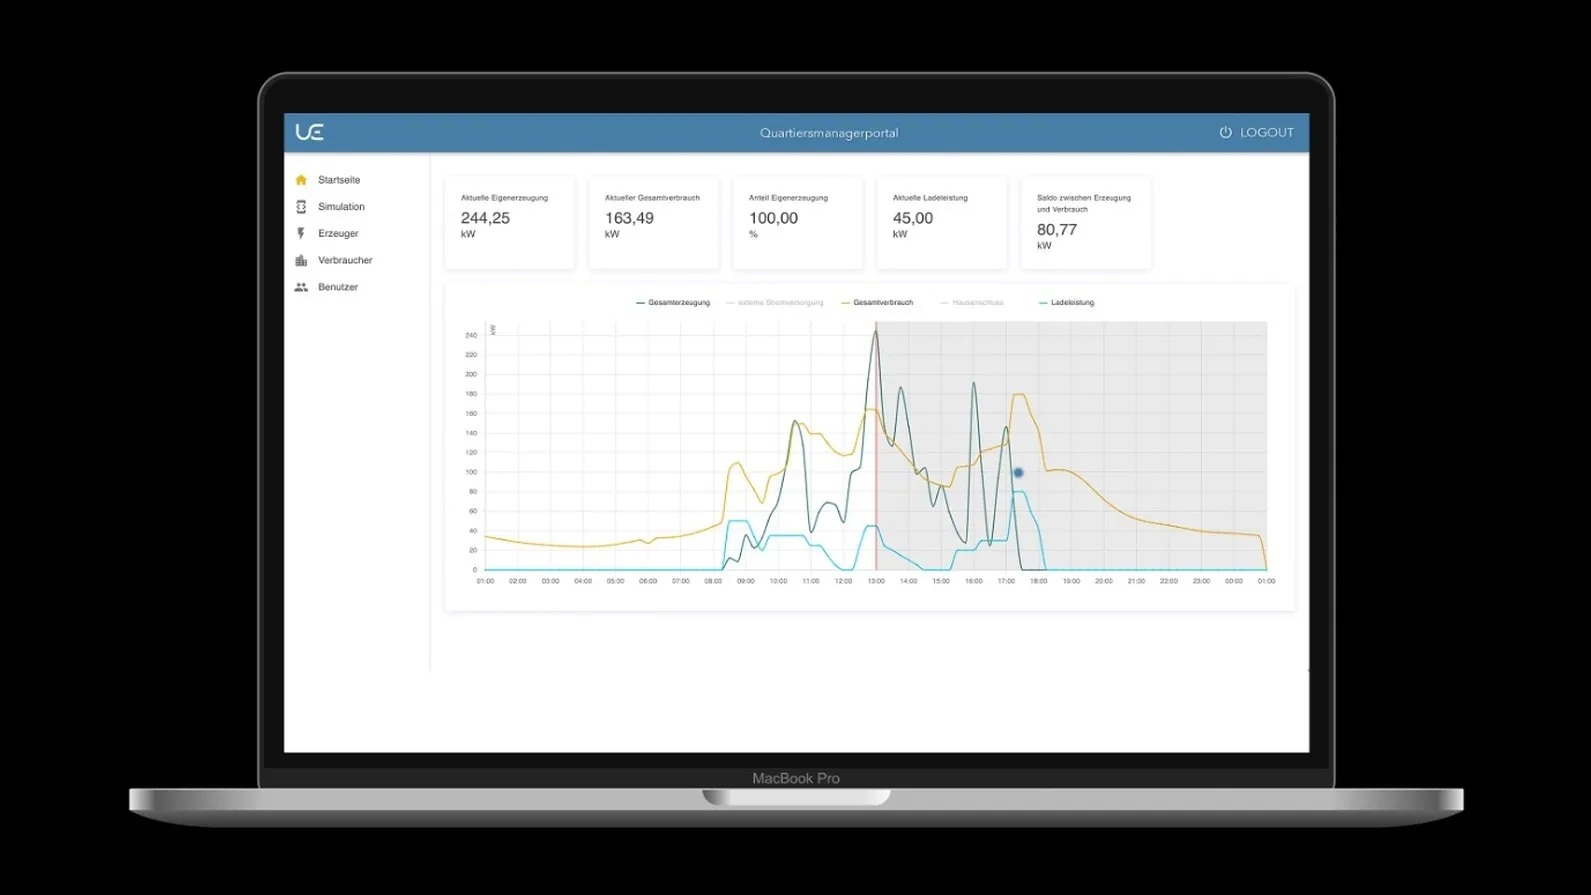Click the LOGOUT button
The height and width of the screenshot is (895, 1591).
coord(1256,132)
